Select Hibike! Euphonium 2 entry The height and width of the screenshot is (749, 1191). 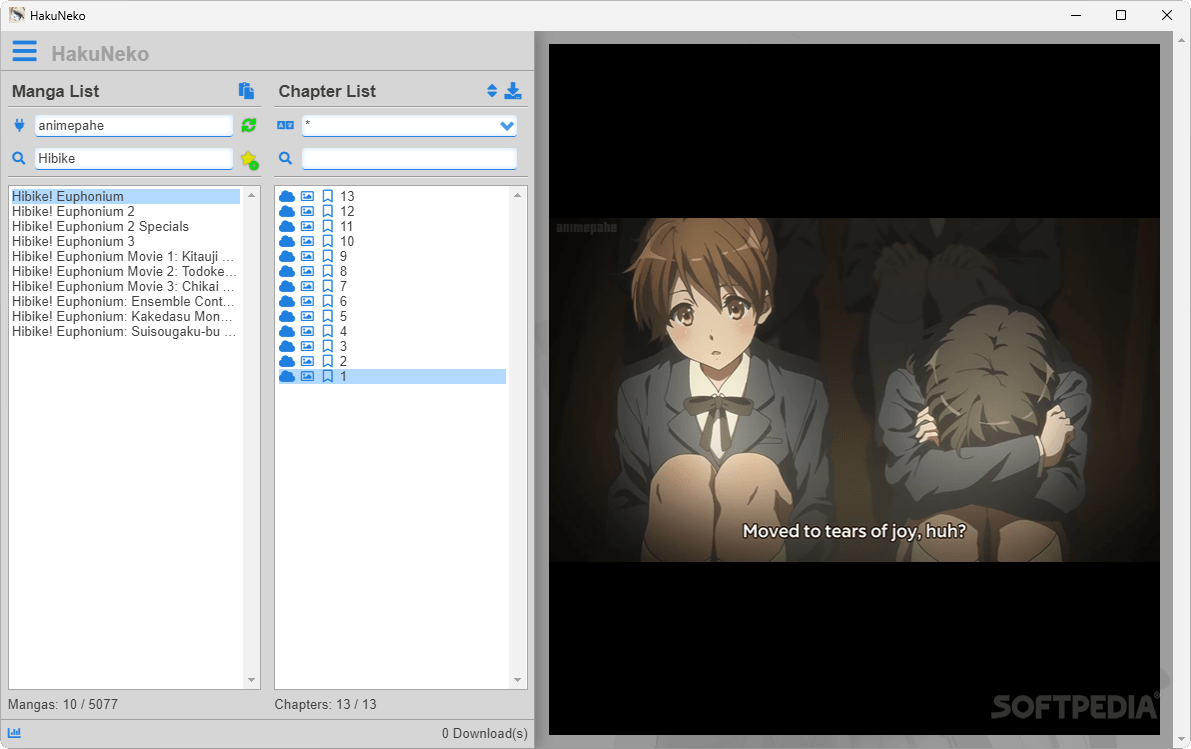tap(125, 211)
